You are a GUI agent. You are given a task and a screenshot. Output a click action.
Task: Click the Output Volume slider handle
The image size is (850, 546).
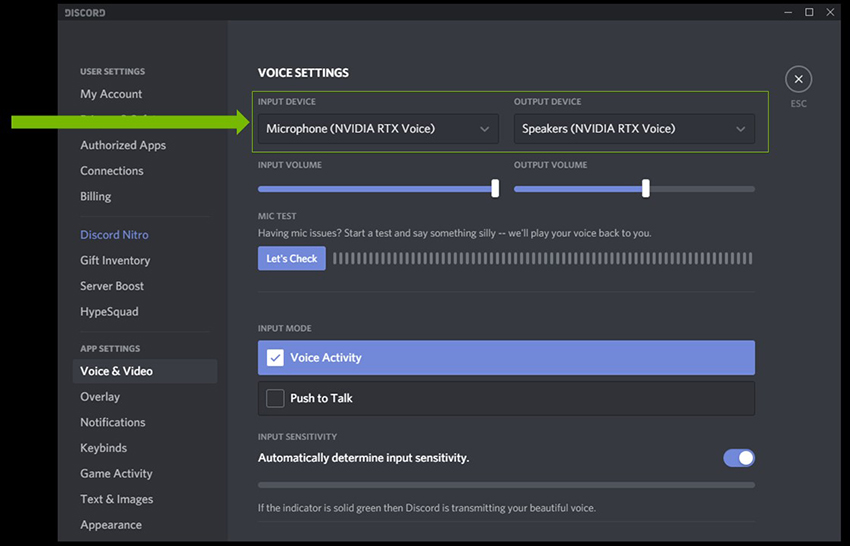[x=646, y=188]
